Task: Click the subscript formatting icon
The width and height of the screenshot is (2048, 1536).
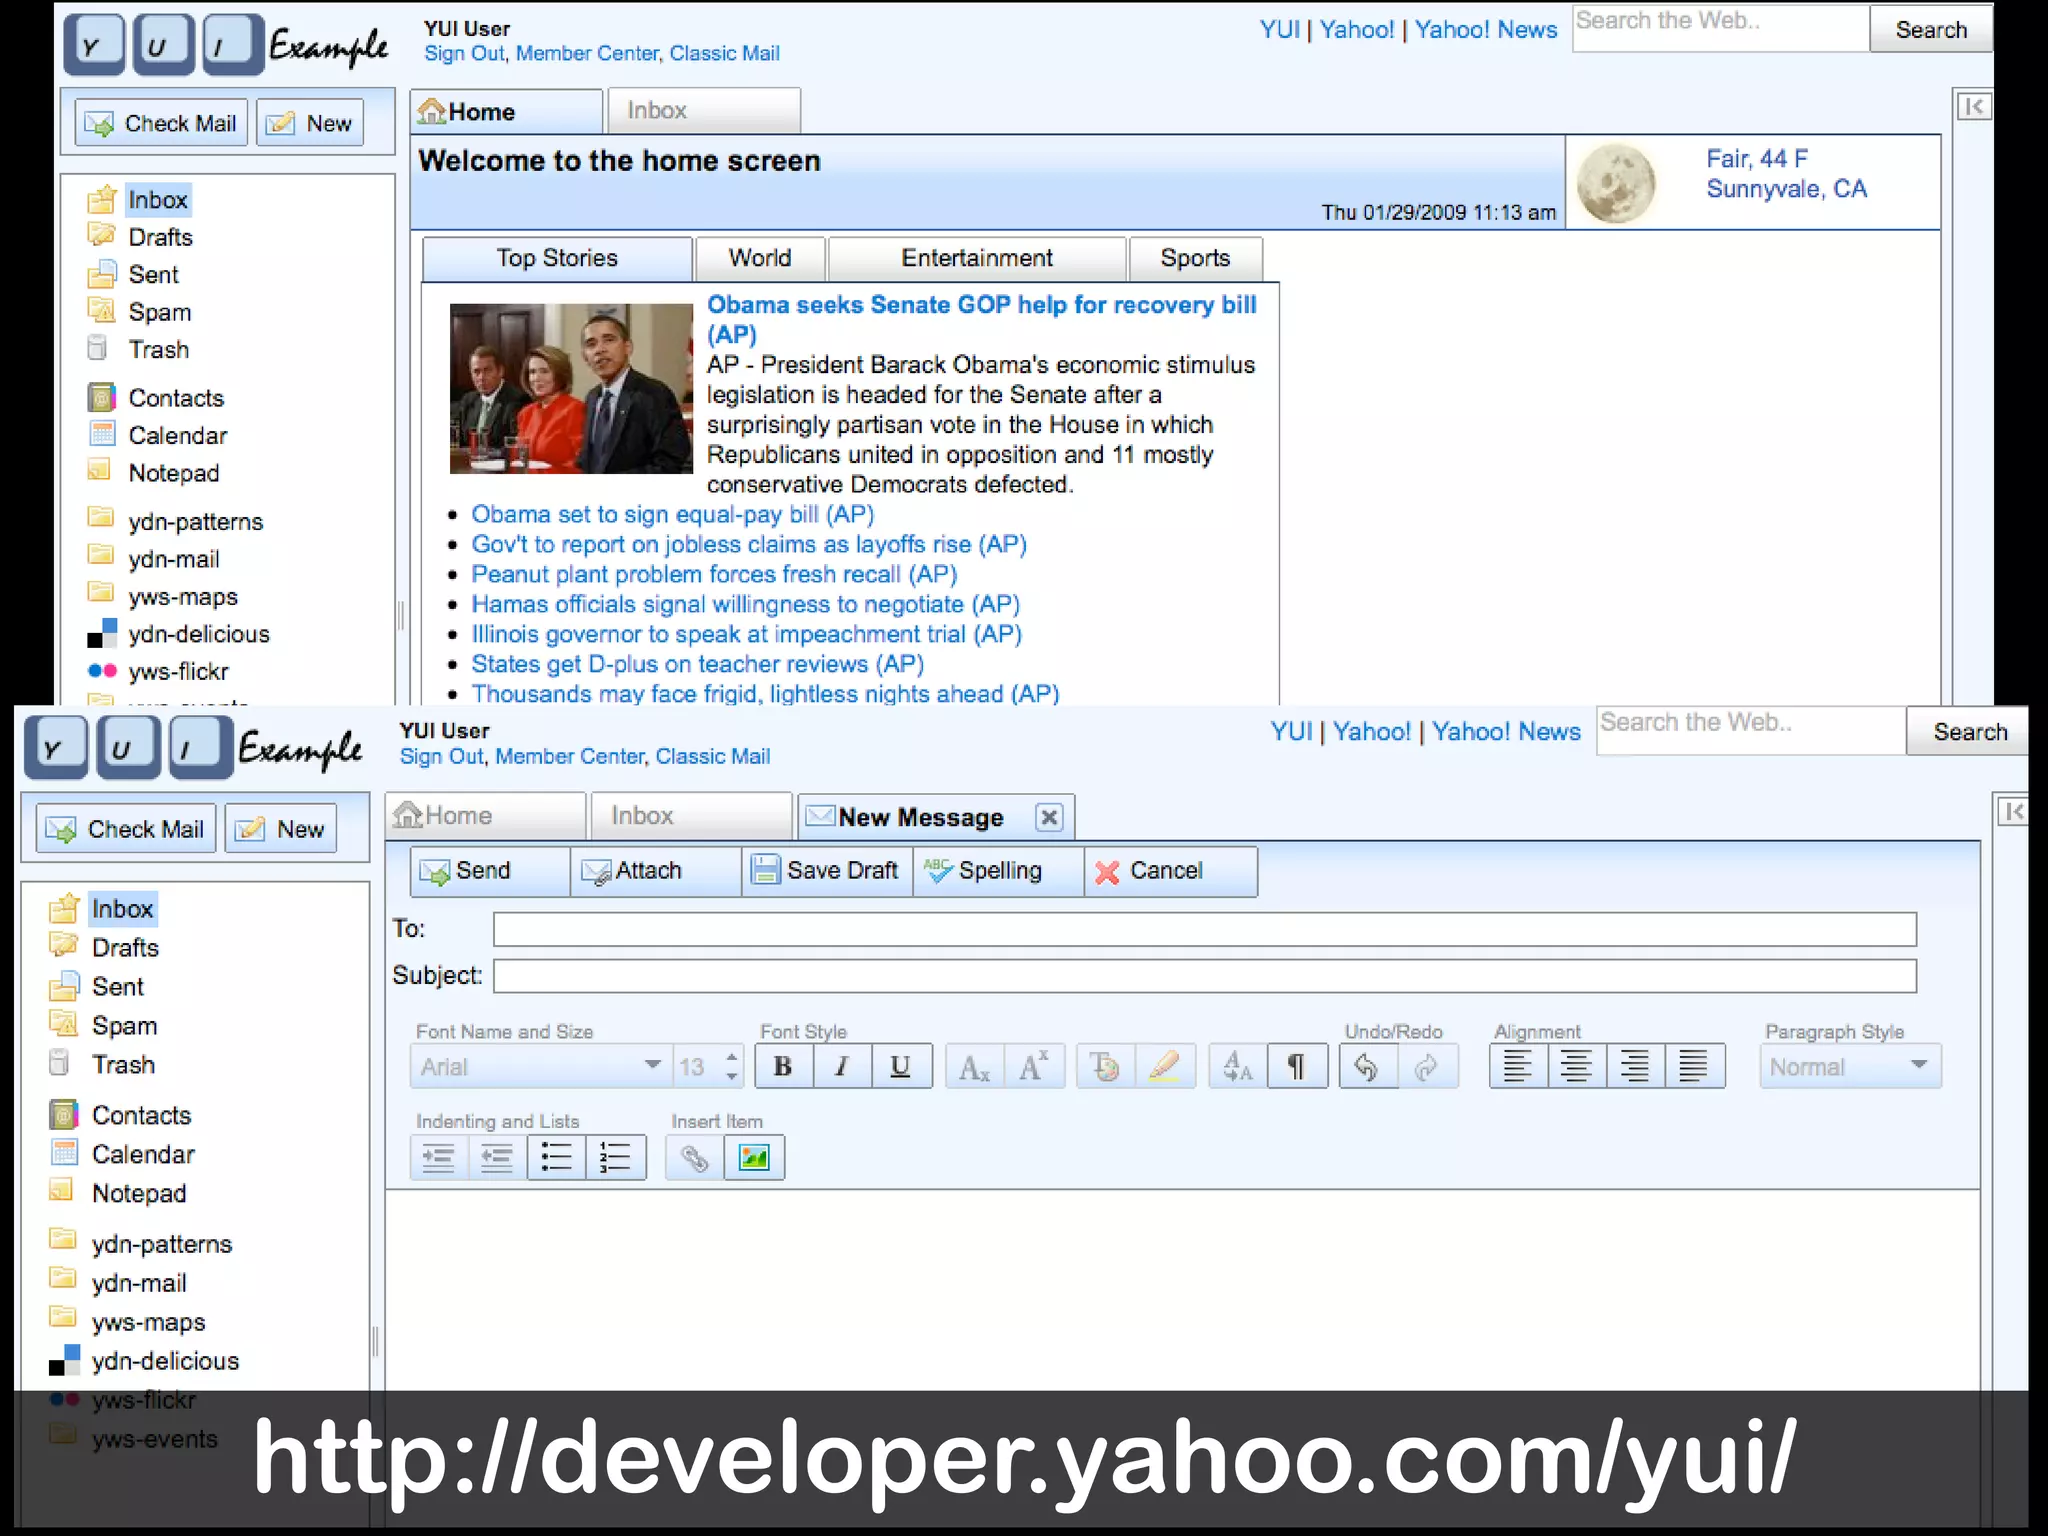Action: click(x=974, y=1067)
